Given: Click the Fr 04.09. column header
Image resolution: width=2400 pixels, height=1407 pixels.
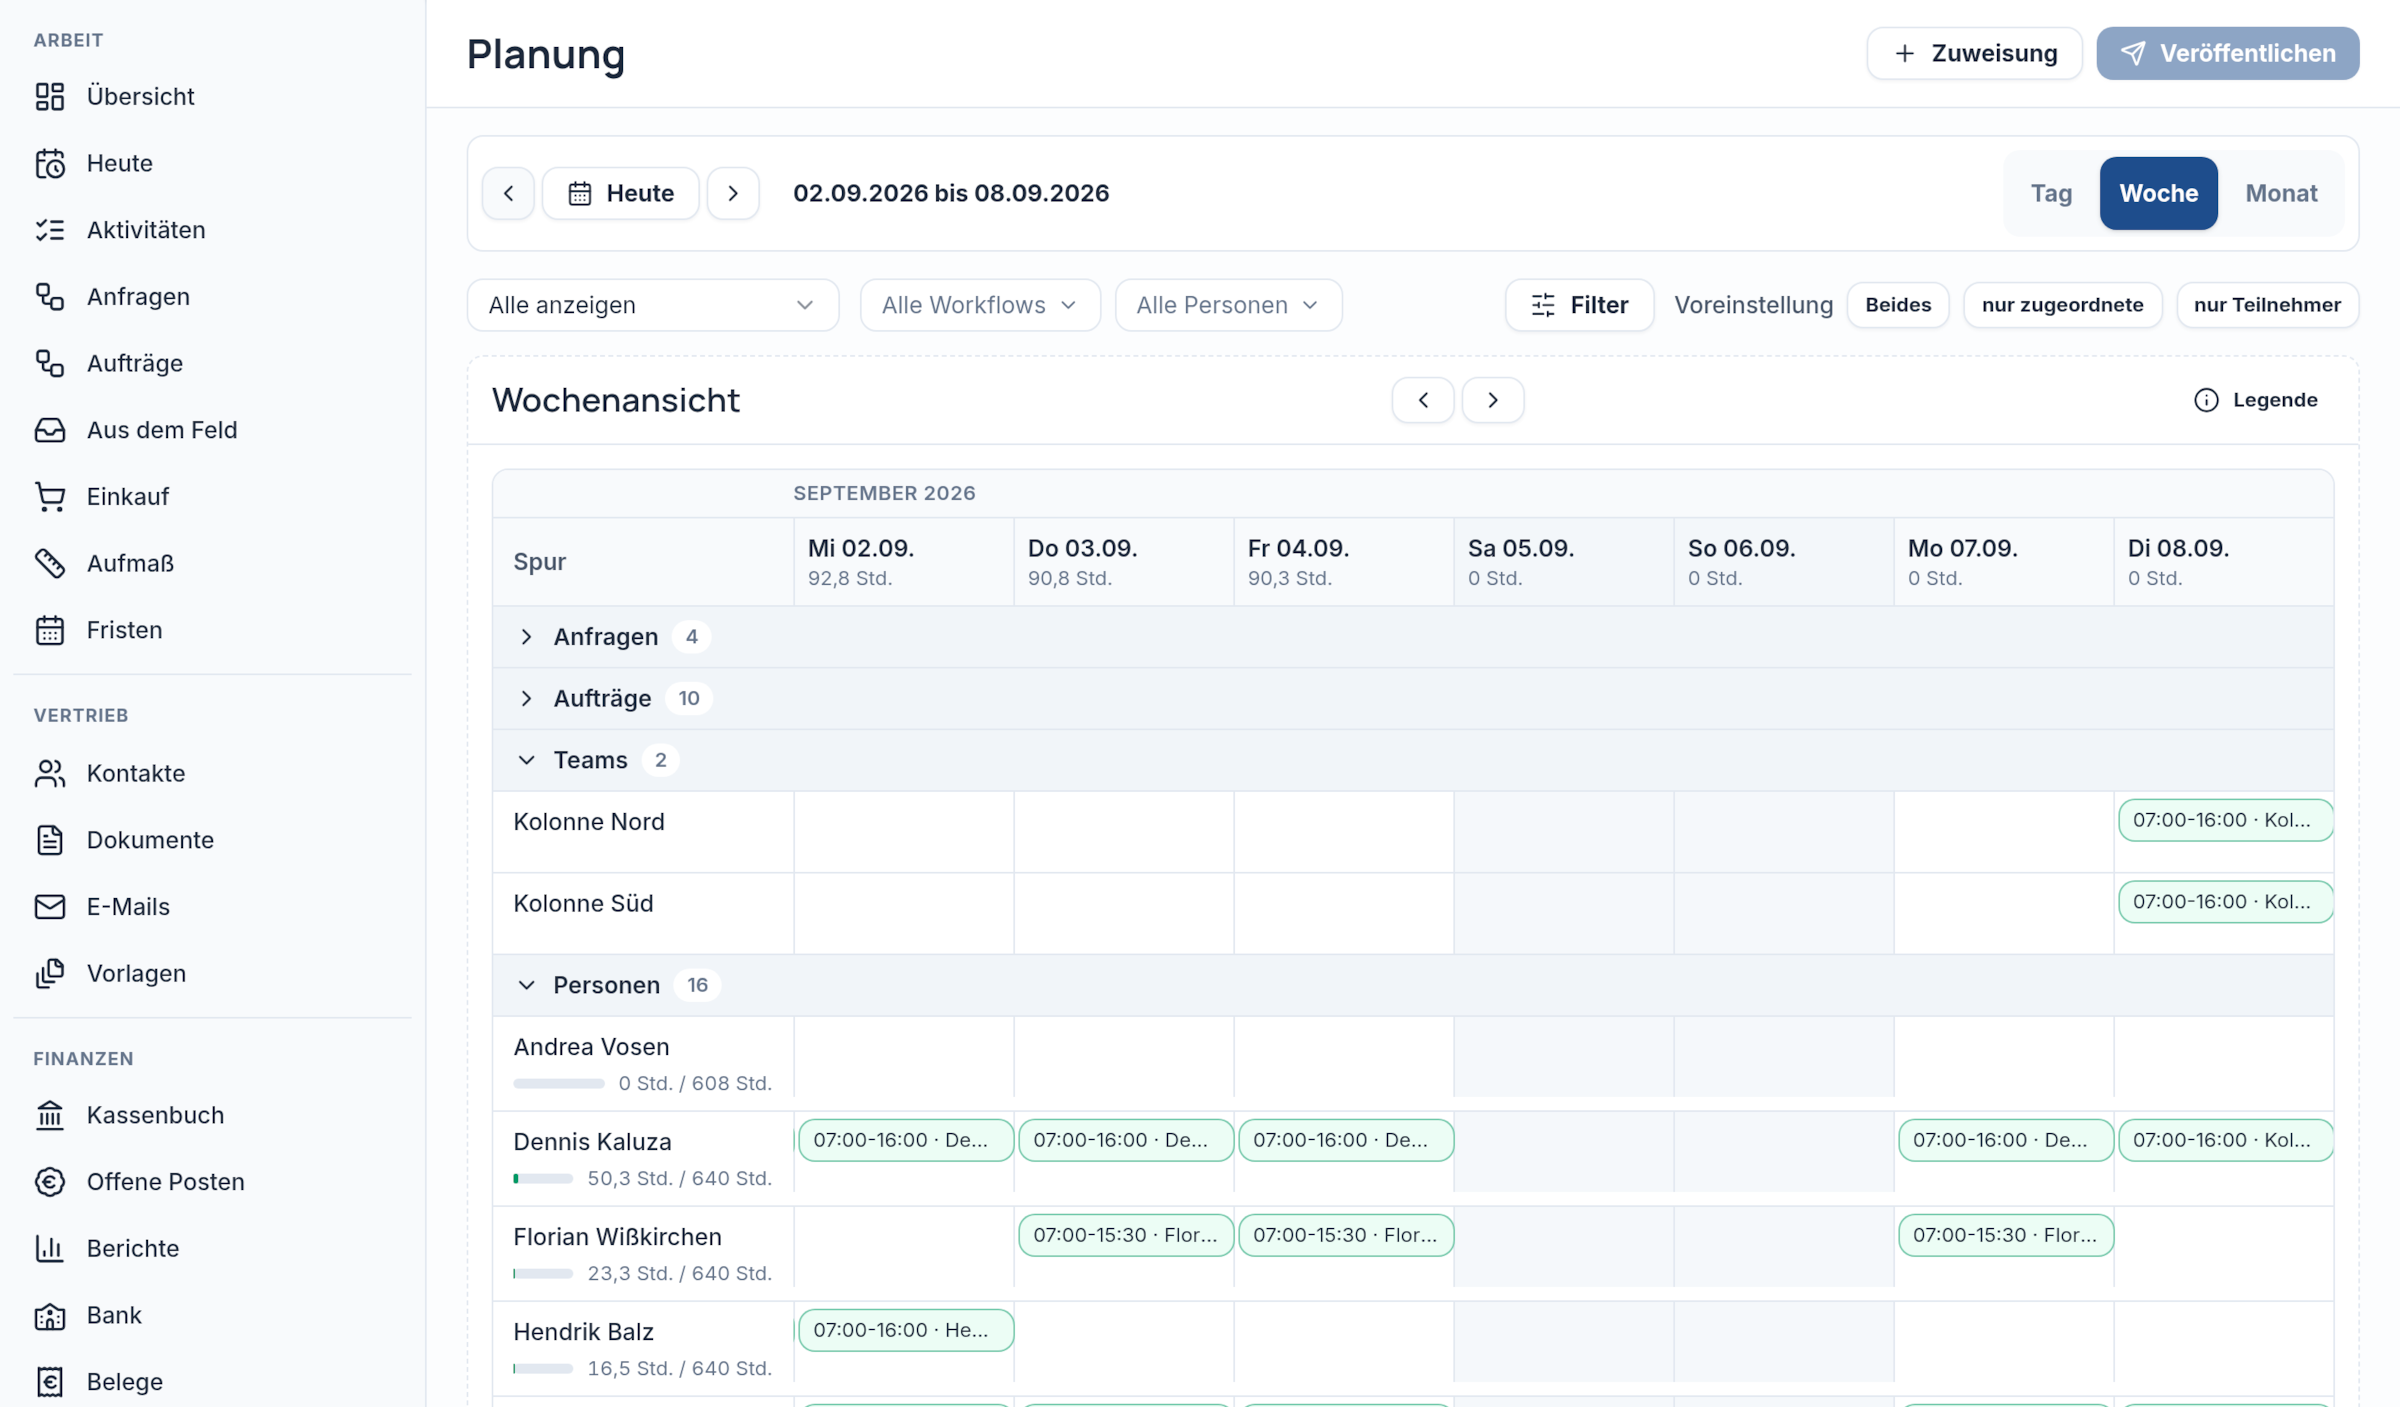Looking at the screenshot, I should pos(1343,561).
